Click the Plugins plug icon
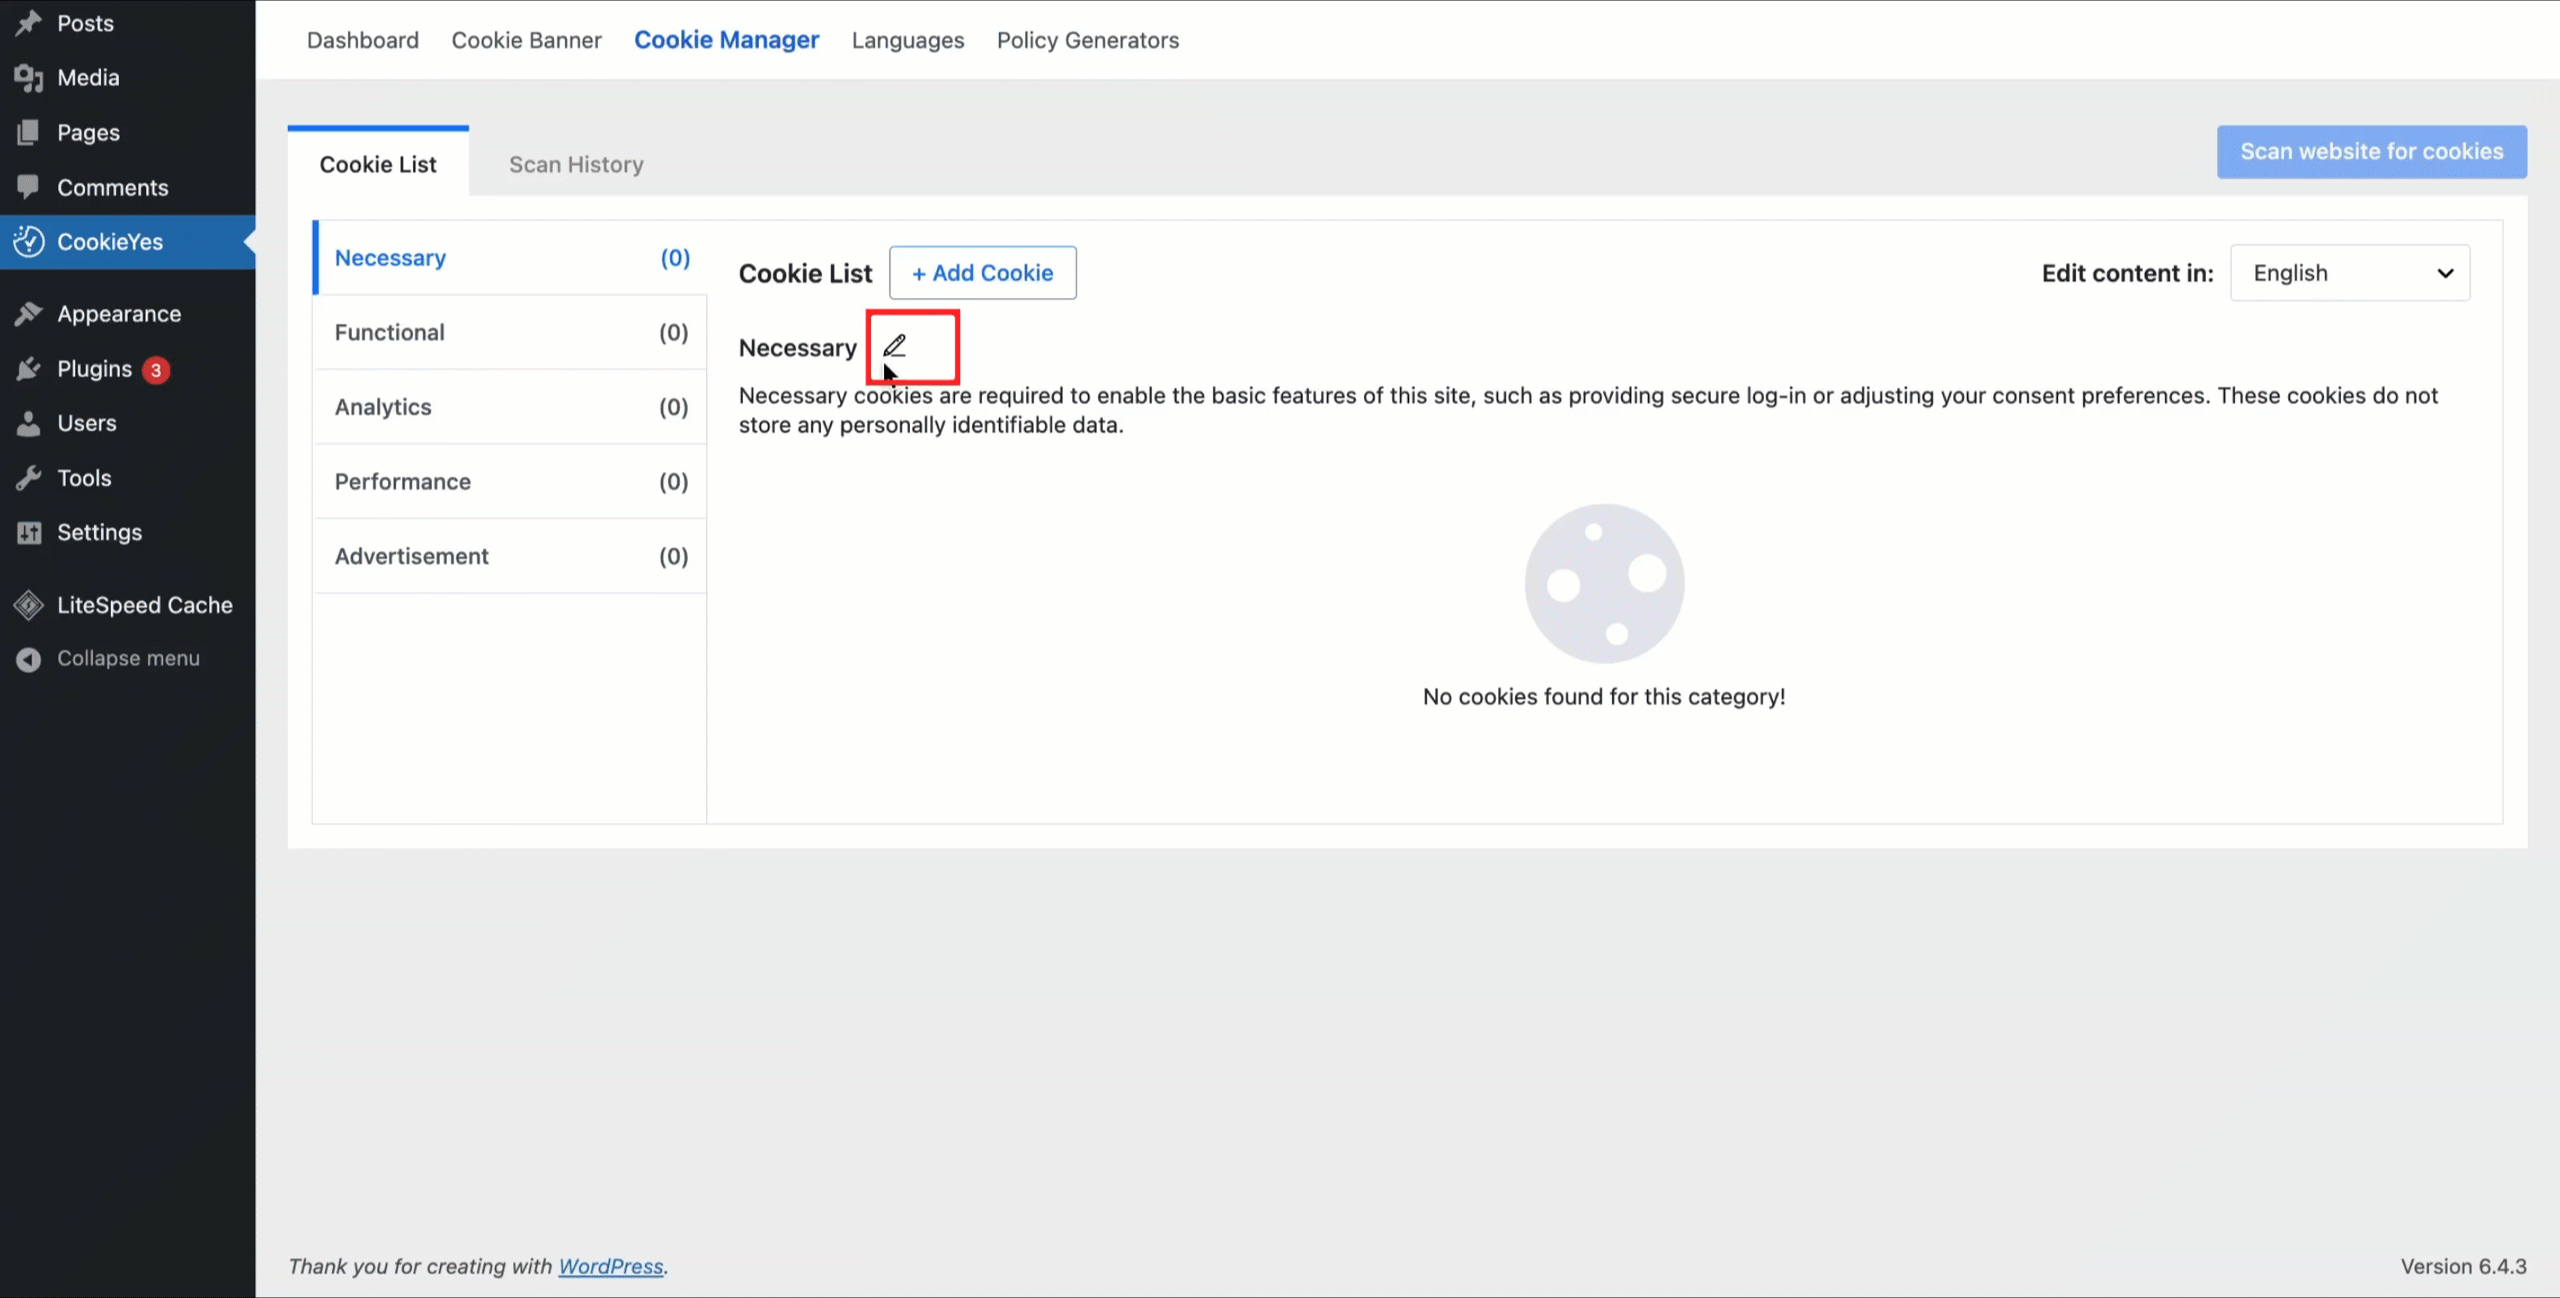The width and height of the screenshot is (2560, 1298). tap(29, 369)
